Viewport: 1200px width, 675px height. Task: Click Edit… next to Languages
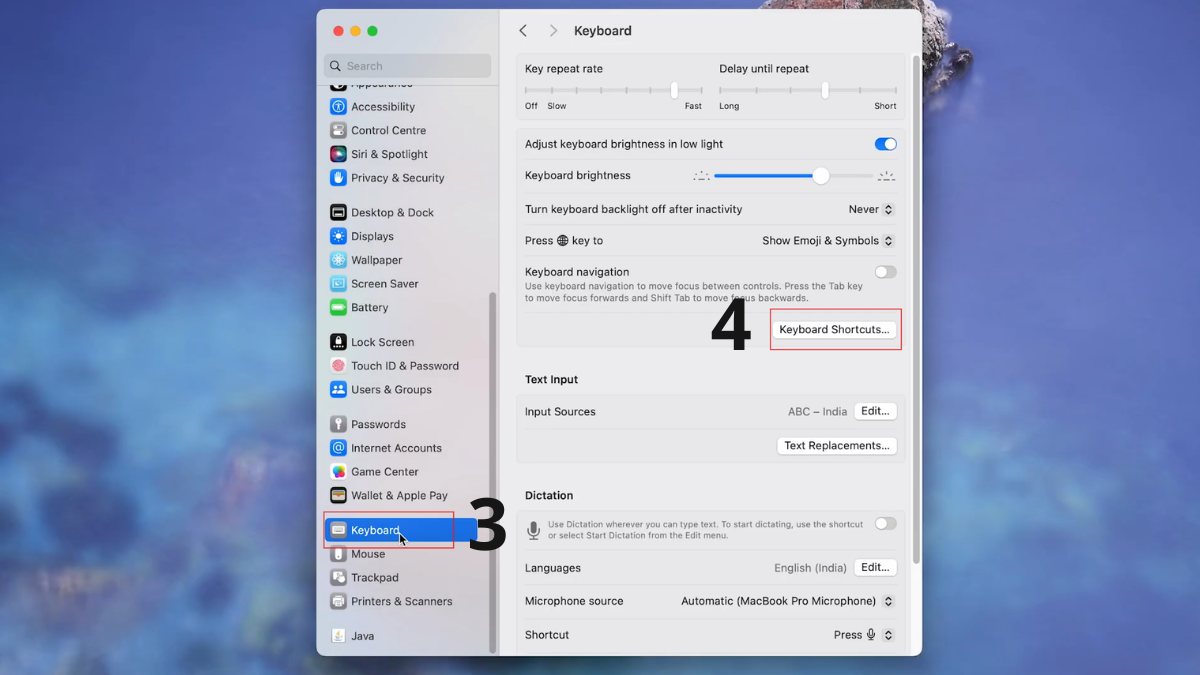875,567
